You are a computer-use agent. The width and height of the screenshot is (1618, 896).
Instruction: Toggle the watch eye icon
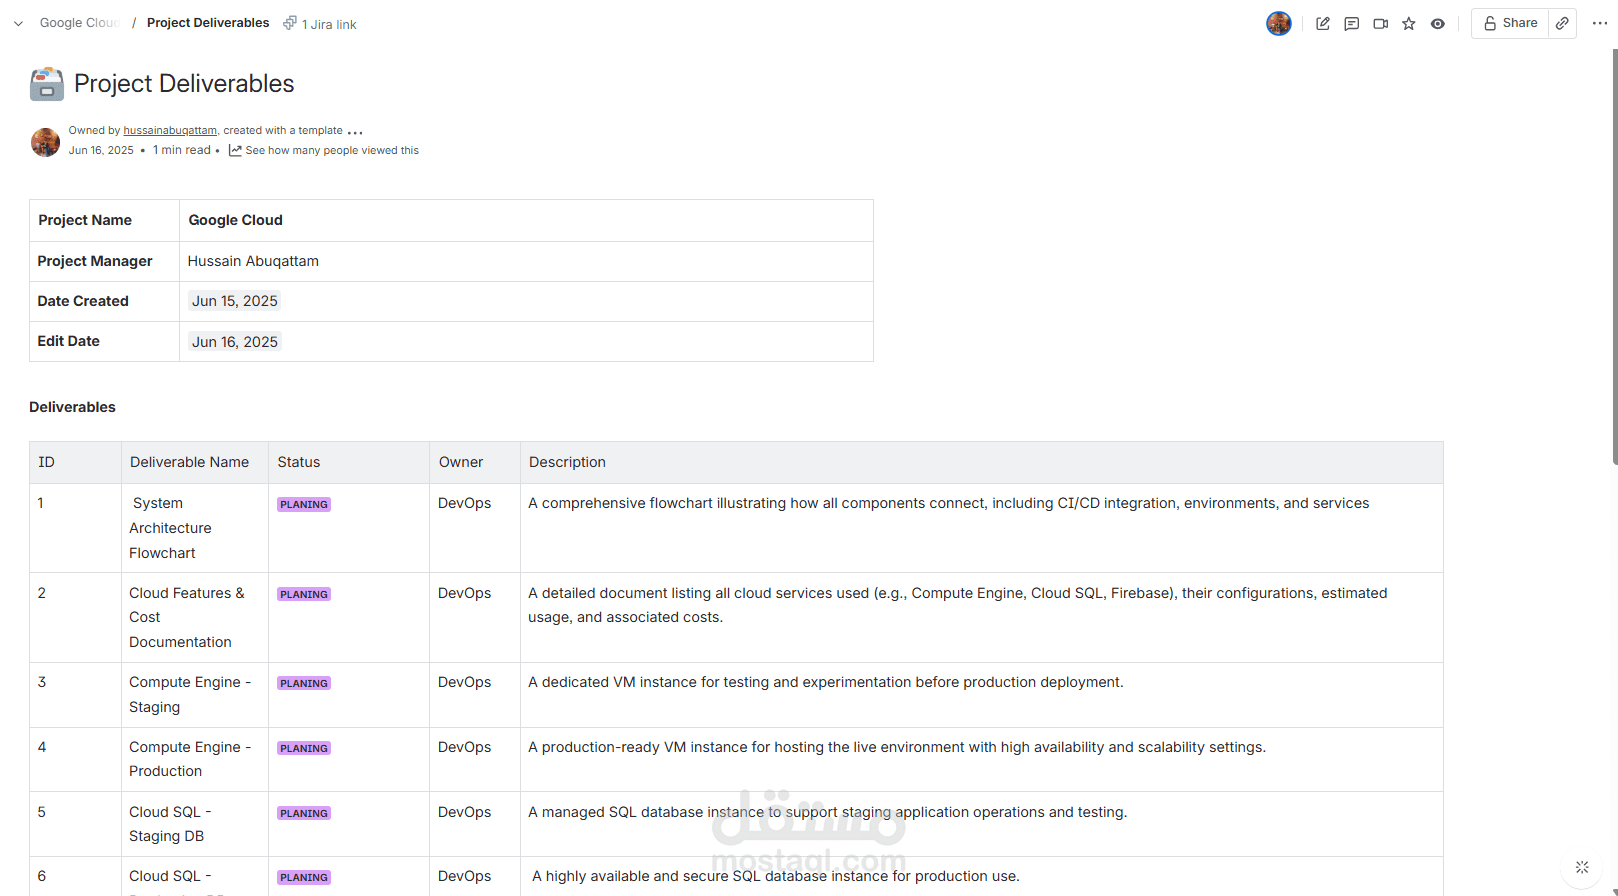[x=1438, y=24]
